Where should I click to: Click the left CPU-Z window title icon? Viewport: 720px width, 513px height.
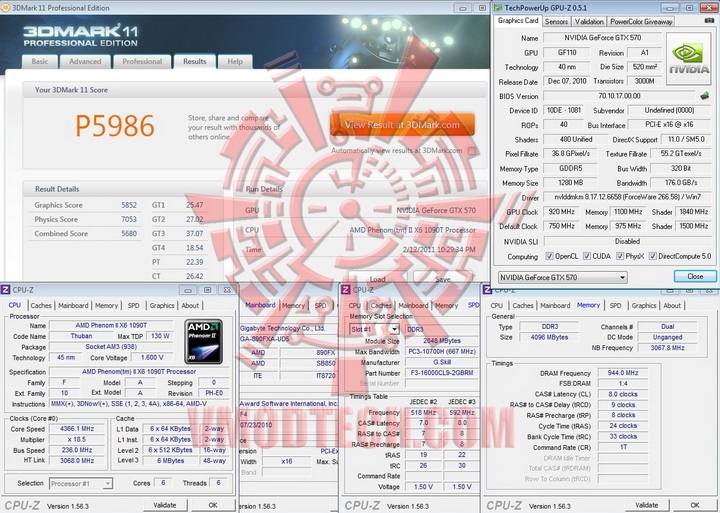click(x=6, y=290)
